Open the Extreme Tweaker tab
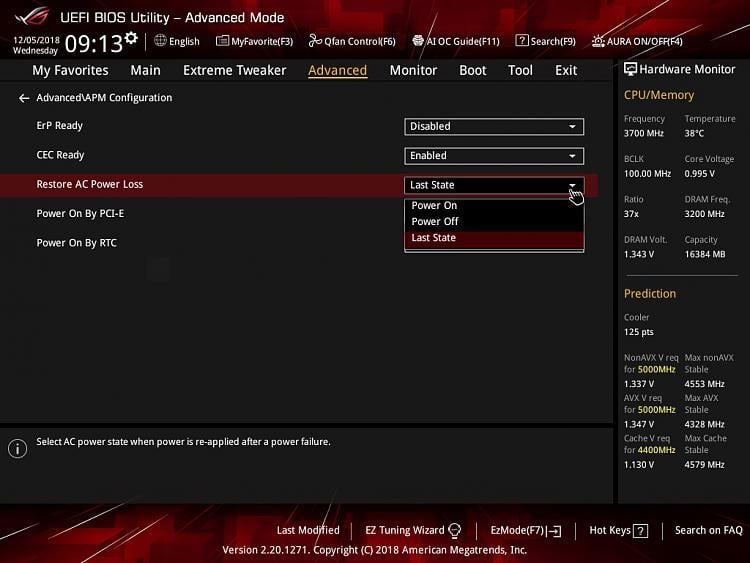Viewport: 750px width, 563px height. (x=234, y=70)
